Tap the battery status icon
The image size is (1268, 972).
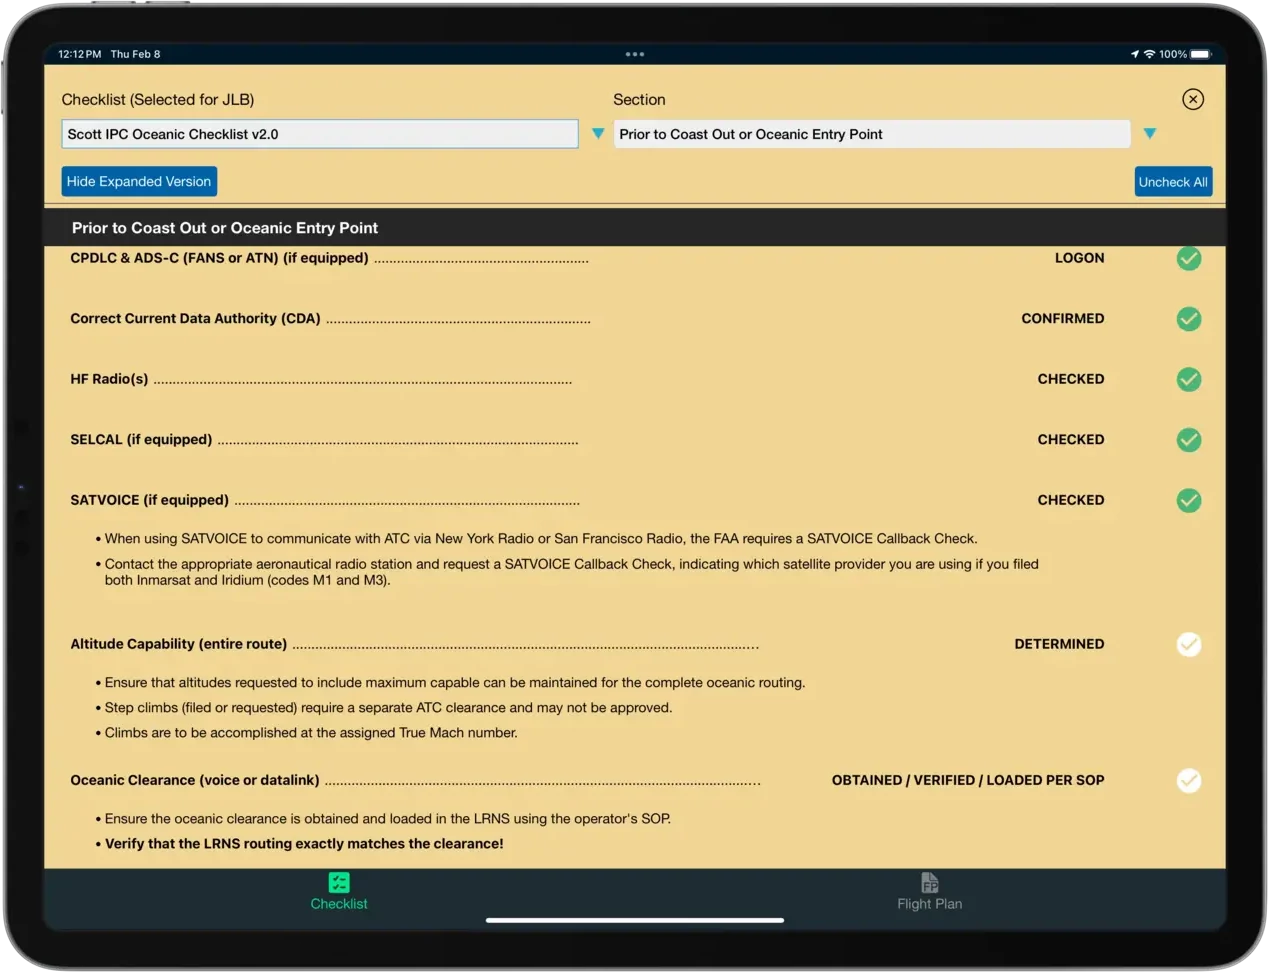click(x=1201, y=54)
